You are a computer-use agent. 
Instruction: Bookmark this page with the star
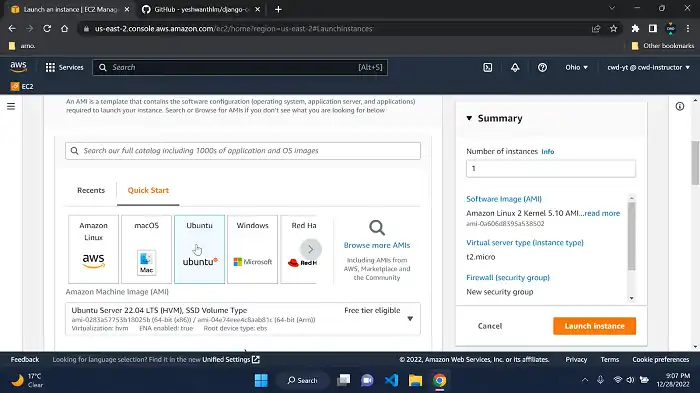tap(613, 29)
